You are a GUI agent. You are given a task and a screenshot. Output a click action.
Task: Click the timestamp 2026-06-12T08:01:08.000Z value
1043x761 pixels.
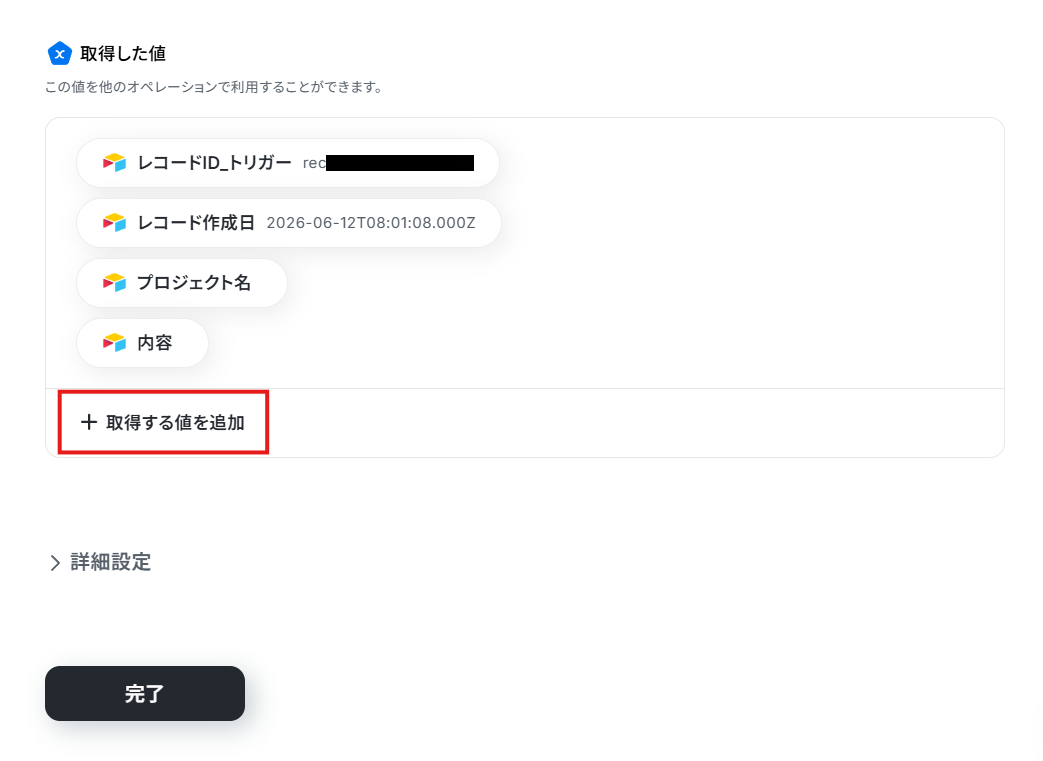(371, 223)
